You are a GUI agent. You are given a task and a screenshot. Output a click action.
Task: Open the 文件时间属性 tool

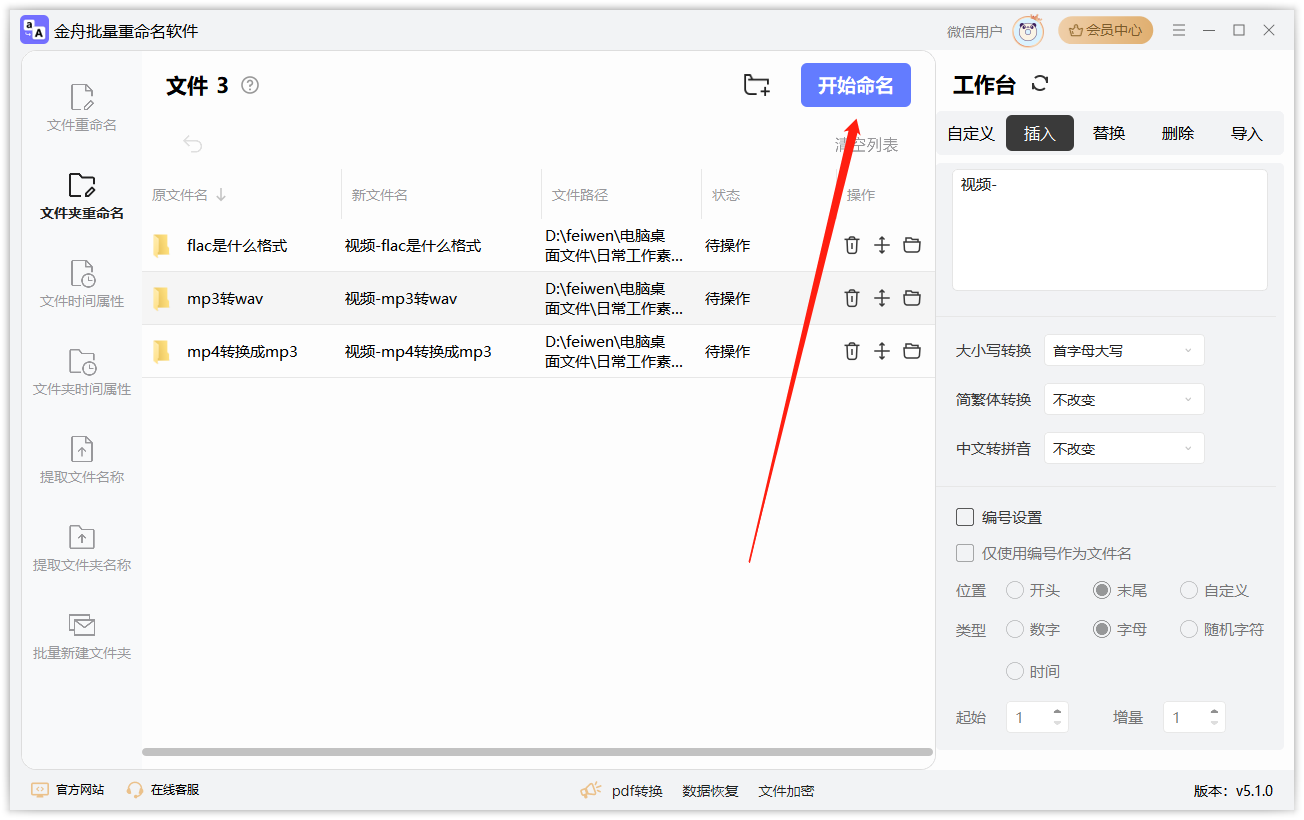click(x=80, y=286)
